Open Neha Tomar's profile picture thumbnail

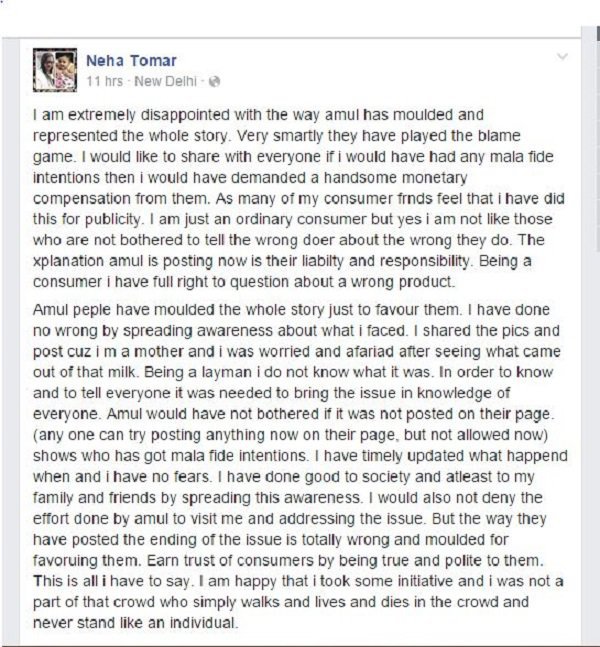(55, 70)
